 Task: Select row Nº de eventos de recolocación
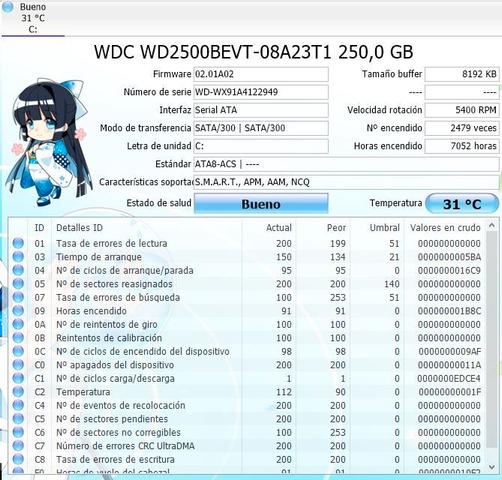[x=247, y=405]
